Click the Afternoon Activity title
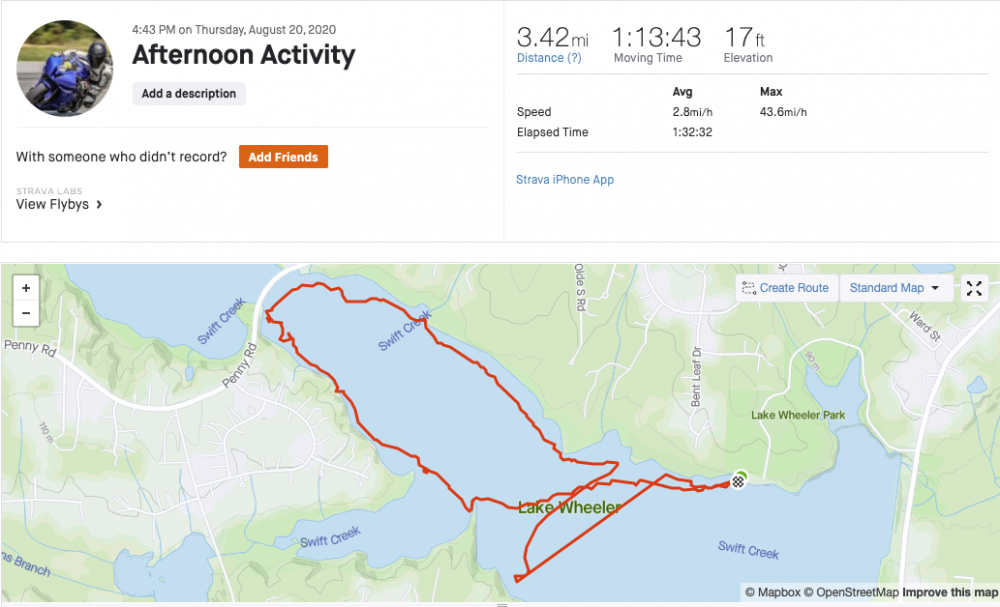The width and height of the screenshot is (1000, 607). [243, 54]
